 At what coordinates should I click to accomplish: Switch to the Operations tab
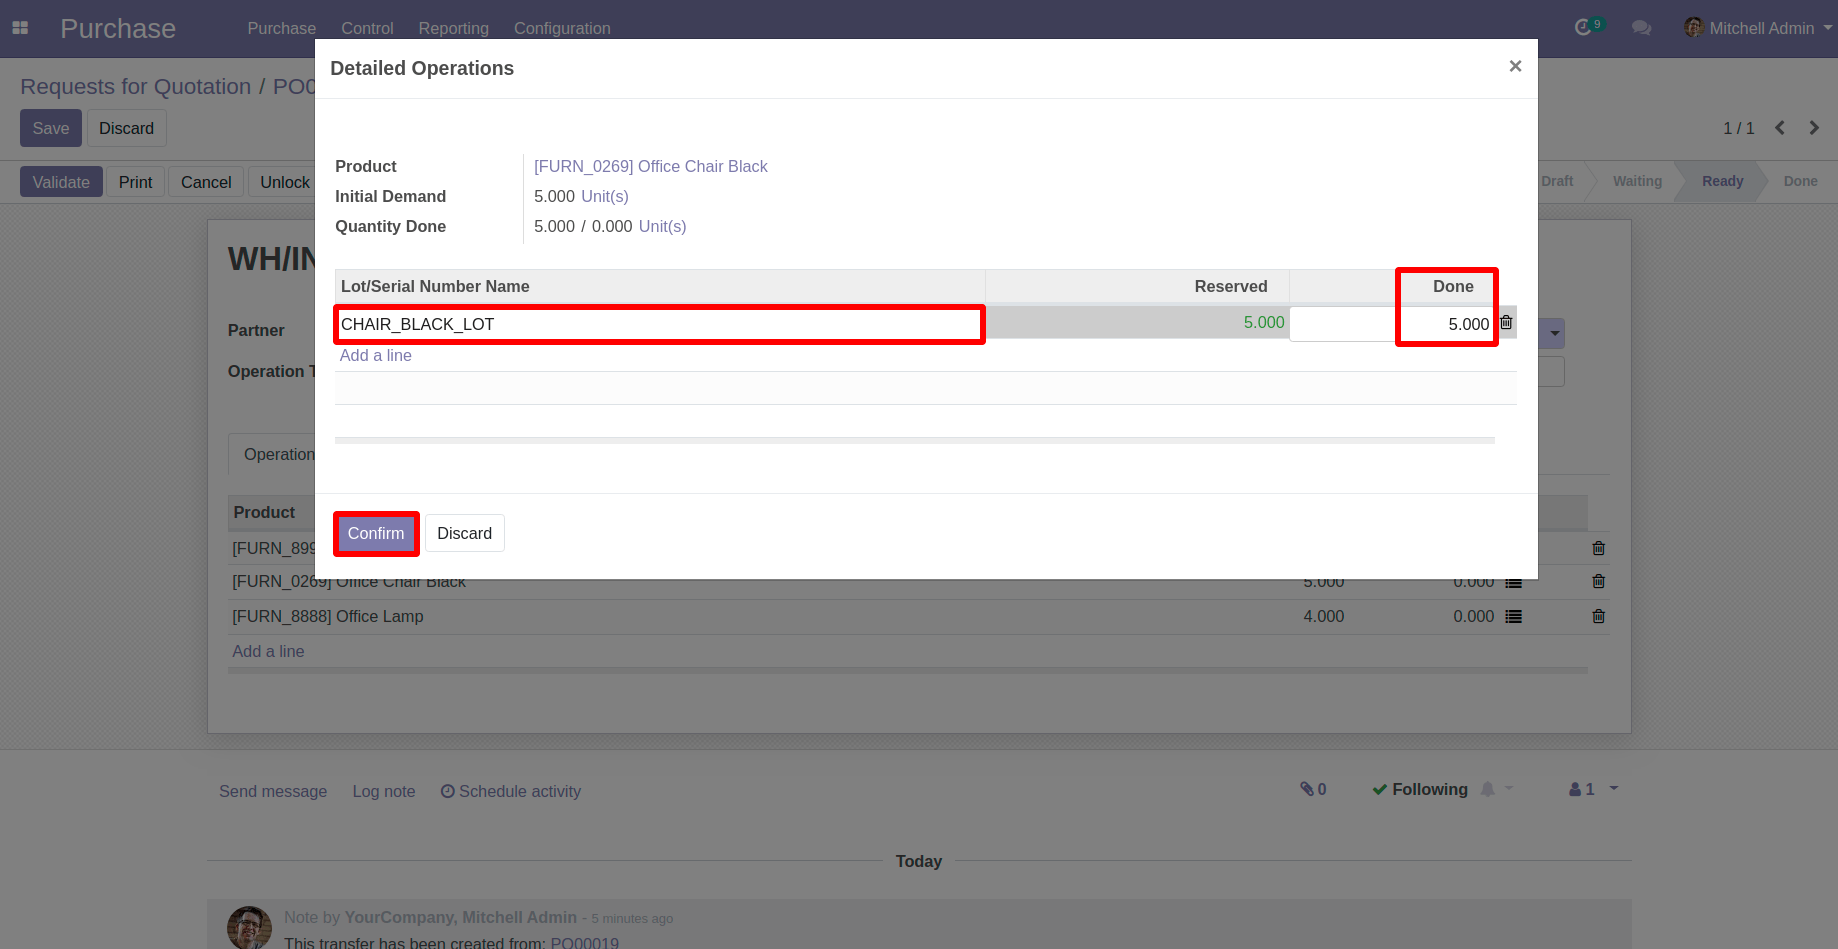coord(278,454)
